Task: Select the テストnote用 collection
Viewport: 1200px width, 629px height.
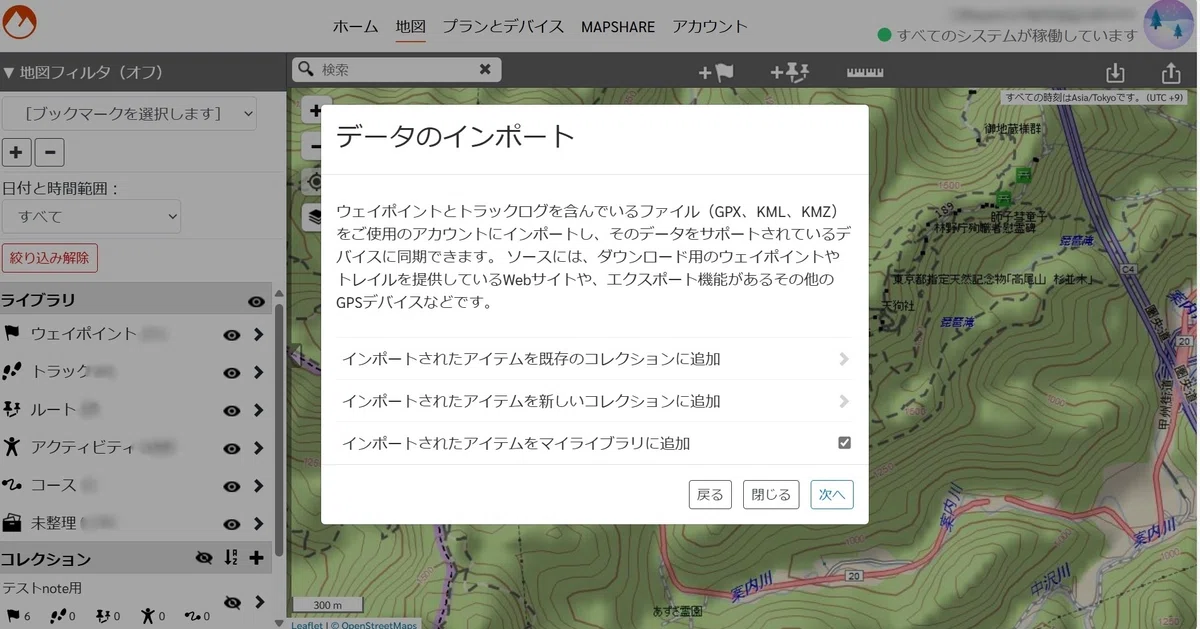Action: point(42,588)
